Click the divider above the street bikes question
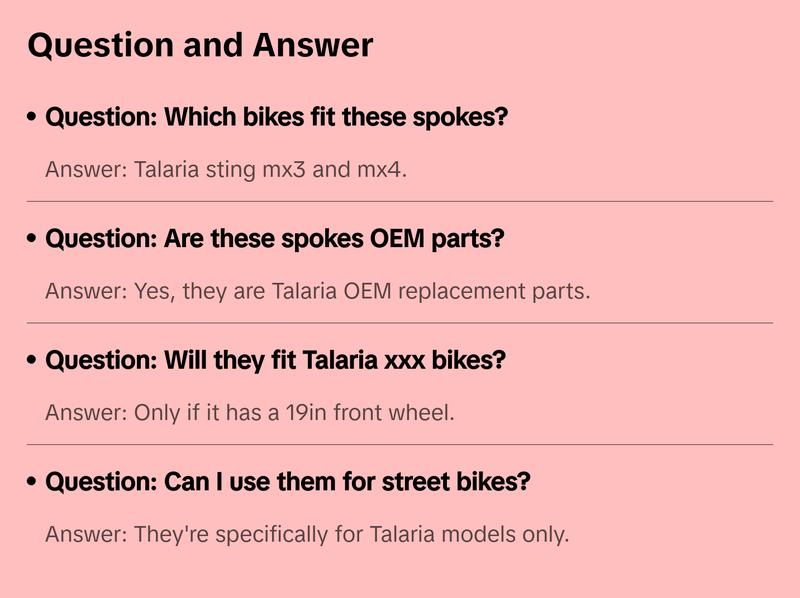This screenshot has width=800, height=598. point(400,444)
